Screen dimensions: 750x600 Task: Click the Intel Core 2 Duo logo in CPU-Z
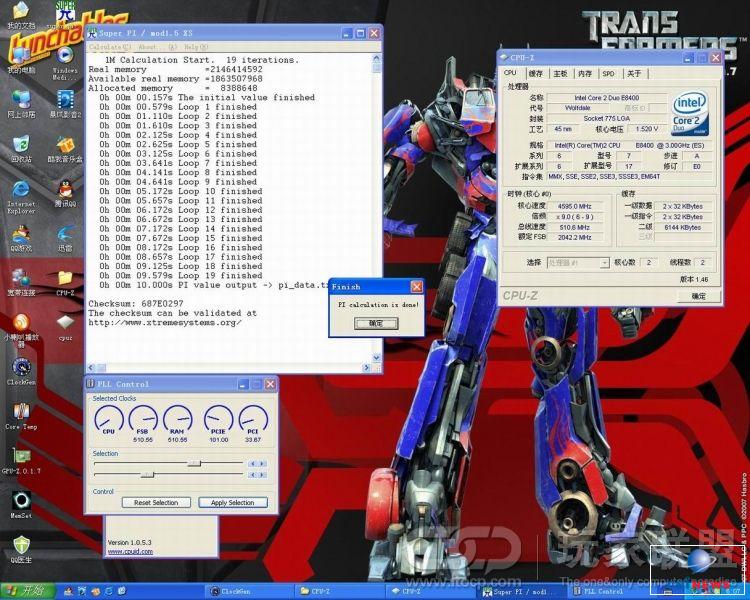[x=690, y=114]
